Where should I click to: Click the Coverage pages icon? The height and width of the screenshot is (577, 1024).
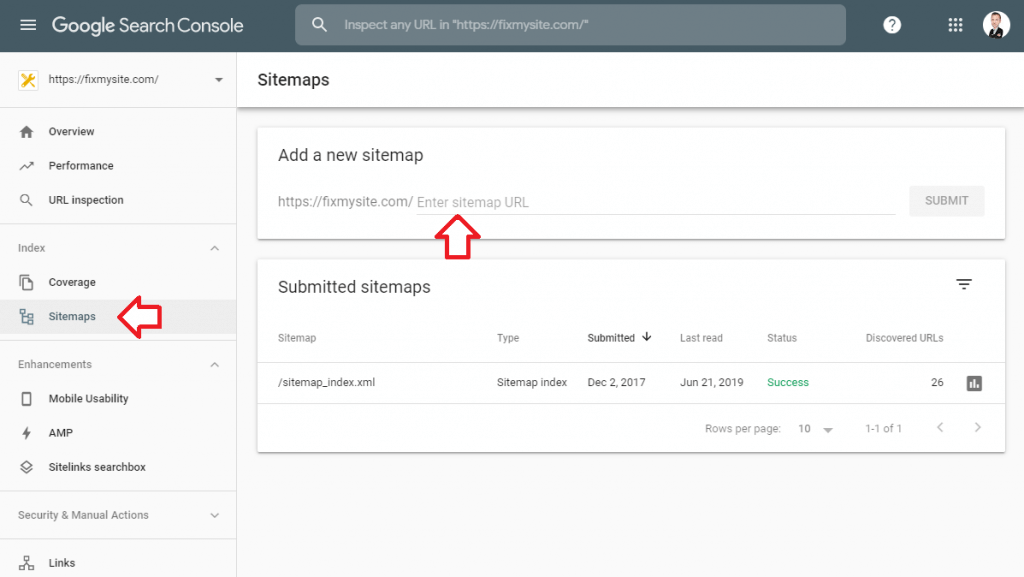coord(26,282)
